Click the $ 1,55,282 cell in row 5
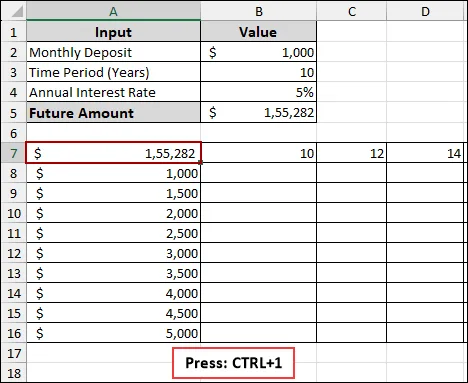468x383 pixels. (259, 113)
